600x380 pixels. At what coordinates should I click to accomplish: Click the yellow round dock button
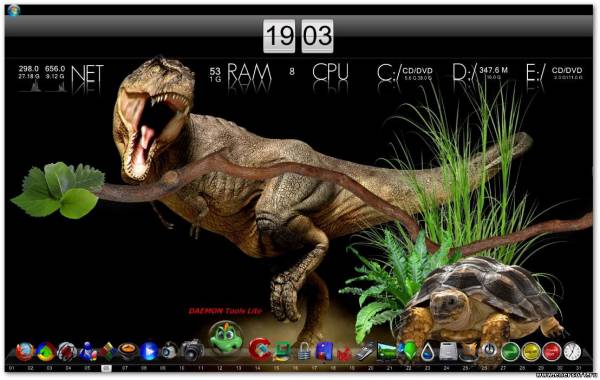(531, 352)
